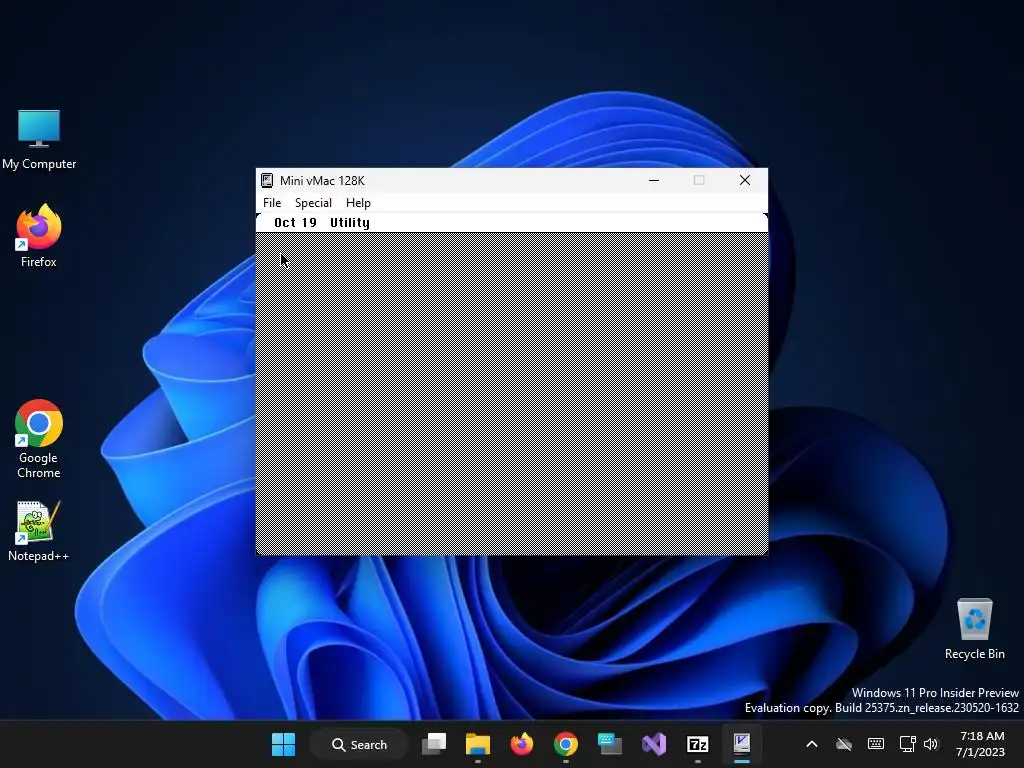Close the Mini vMac 128K window
1024x768 pixels.
pyautogui.click(x=744, y=180)
